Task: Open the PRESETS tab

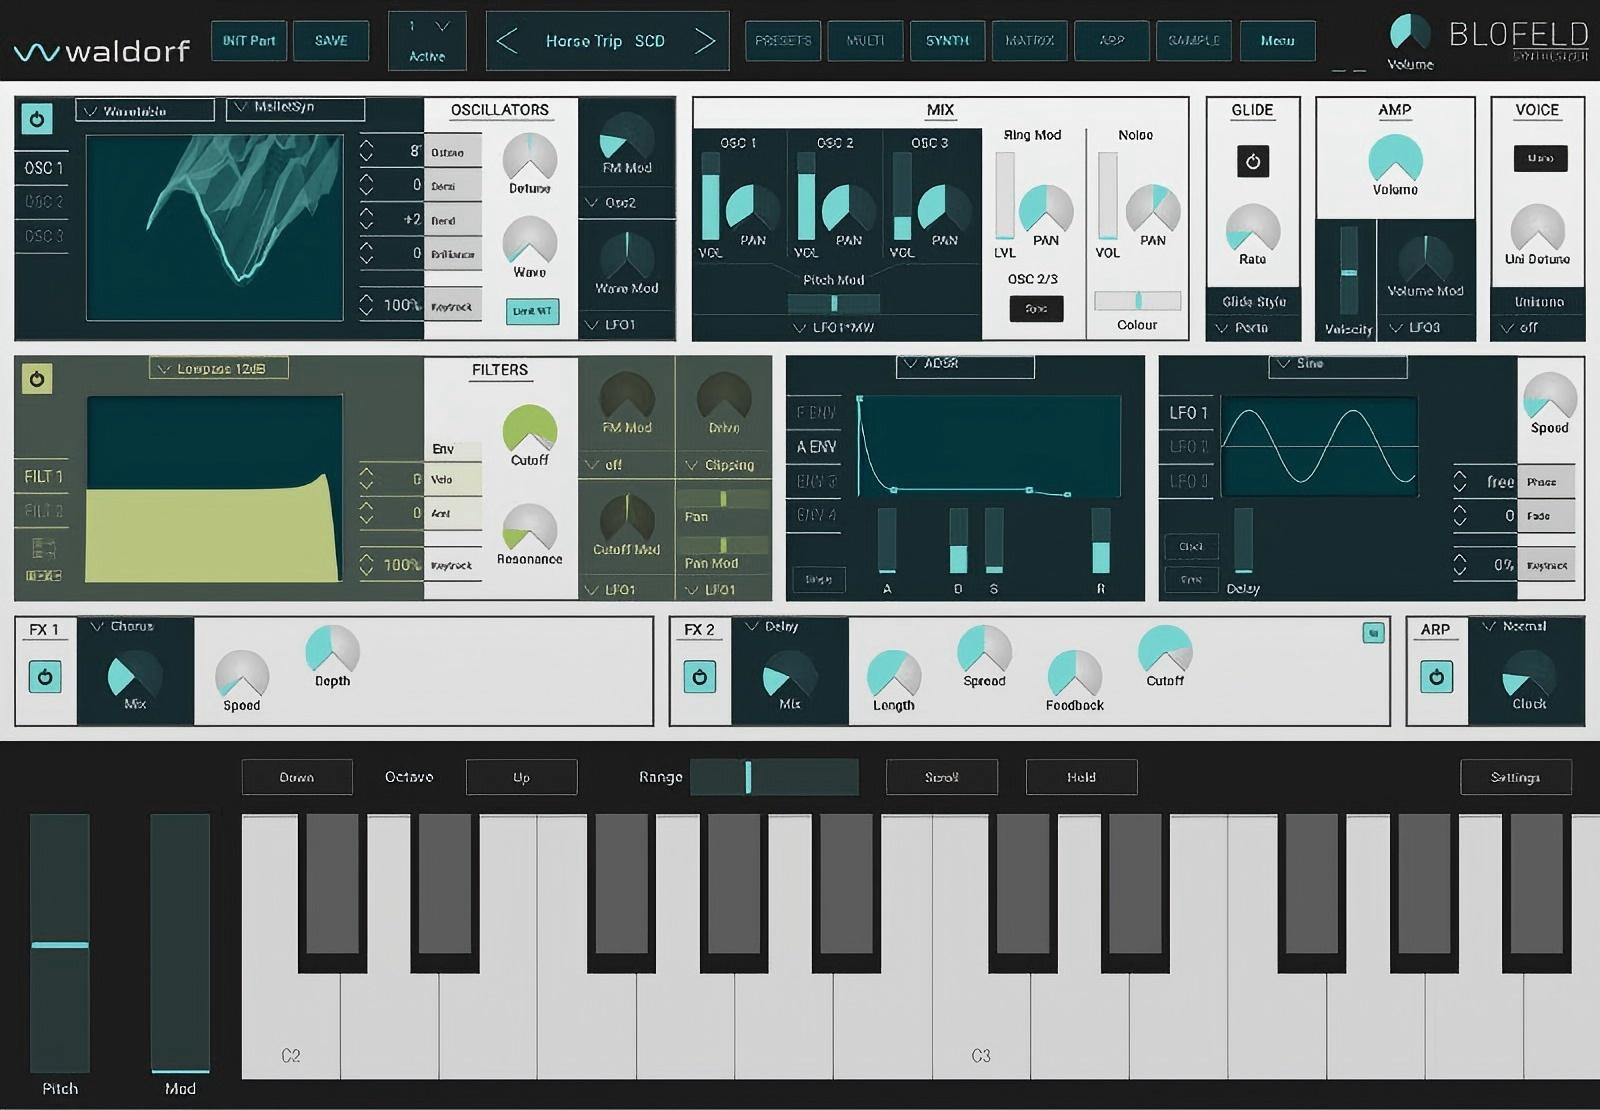Action: [783, 41]
